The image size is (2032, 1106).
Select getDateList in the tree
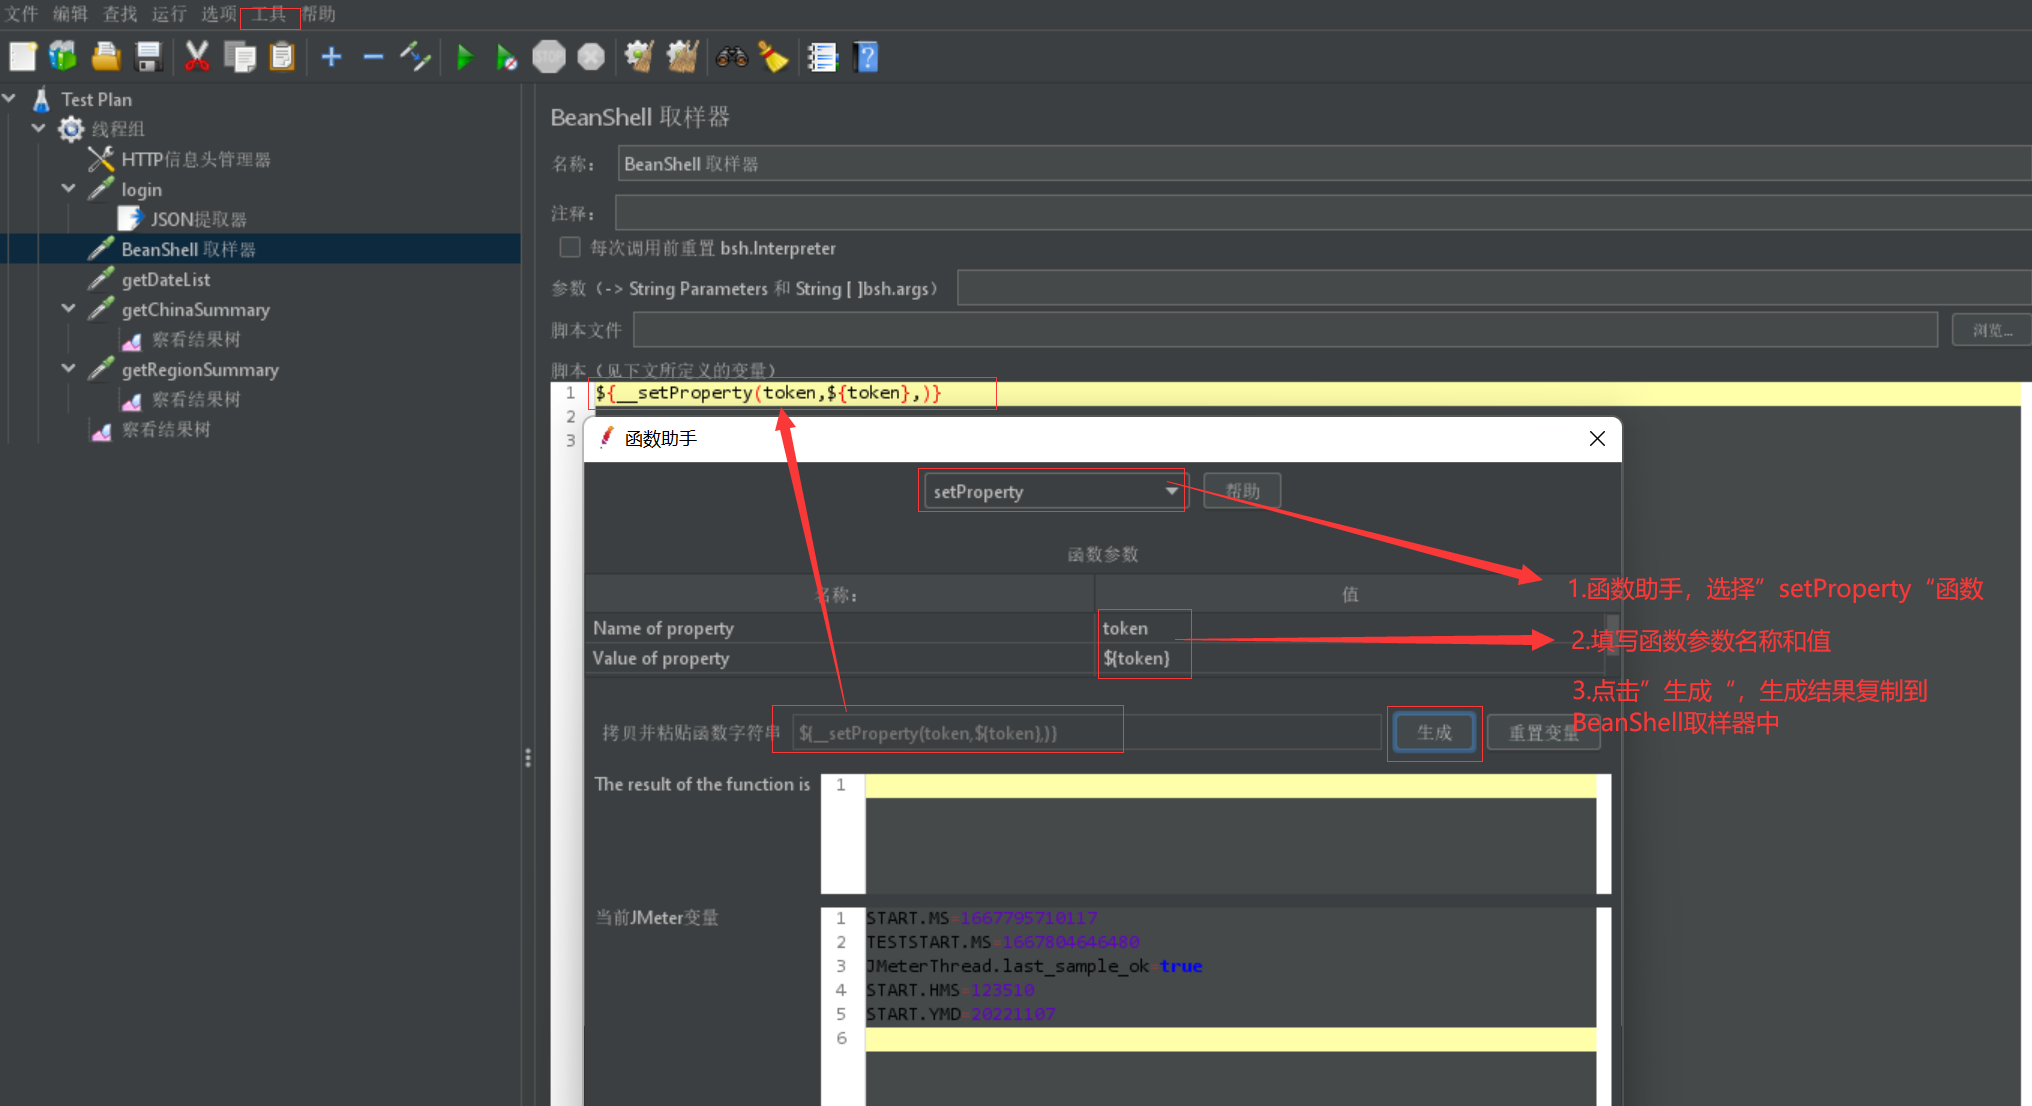tap(166, 279)
